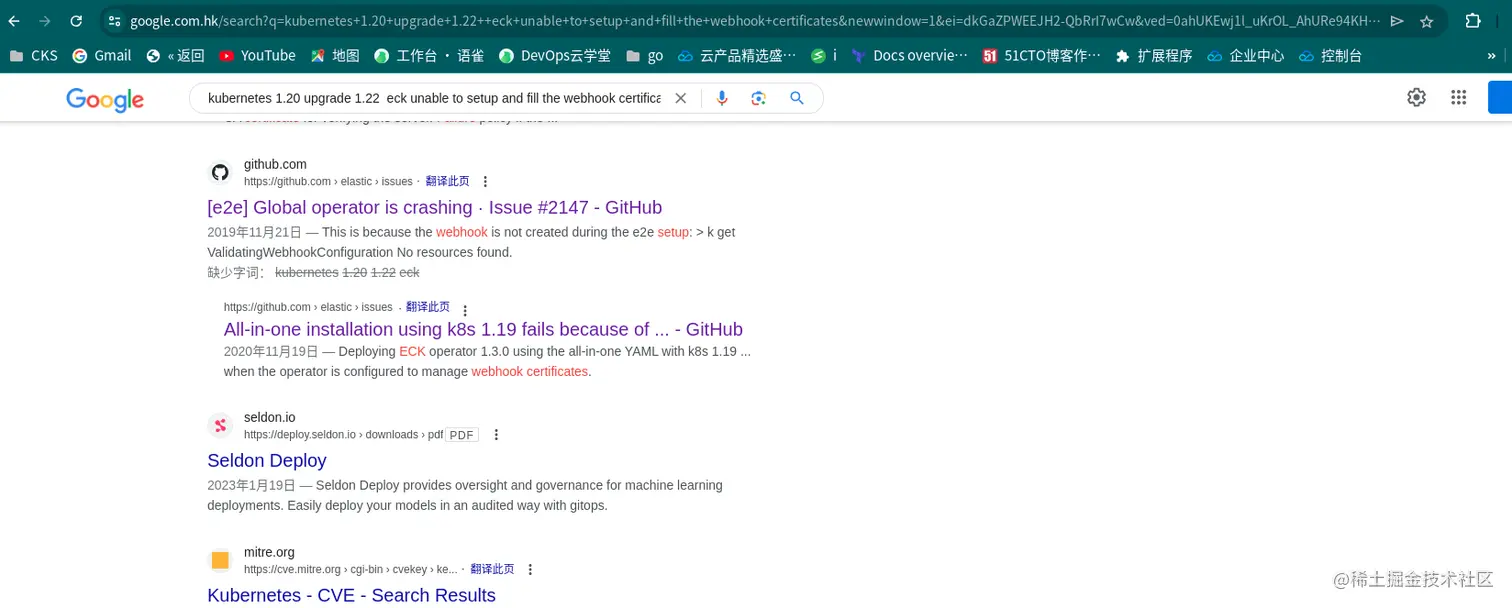This screenshot has height=608, width=1512.
Task: Go forward in browser history
Action: tap(45, 21)
